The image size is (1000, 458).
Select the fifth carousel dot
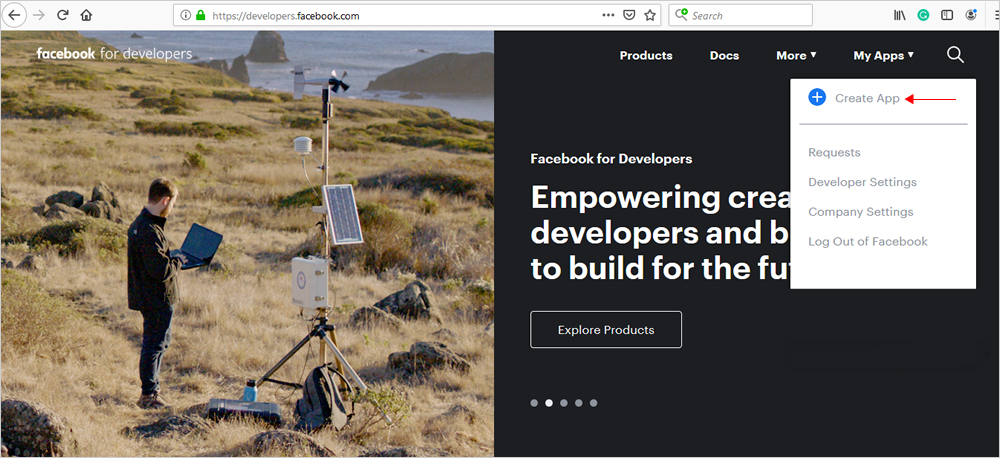594,403
